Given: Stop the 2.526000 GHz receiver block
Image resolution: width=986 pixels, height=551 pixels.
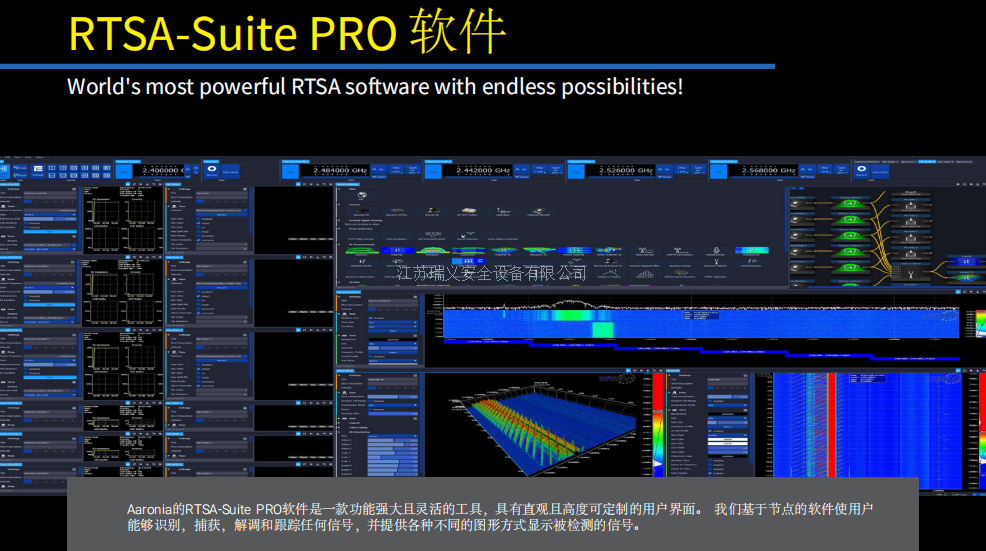Looking at the screenshot, I should click(x=576, y=172).
